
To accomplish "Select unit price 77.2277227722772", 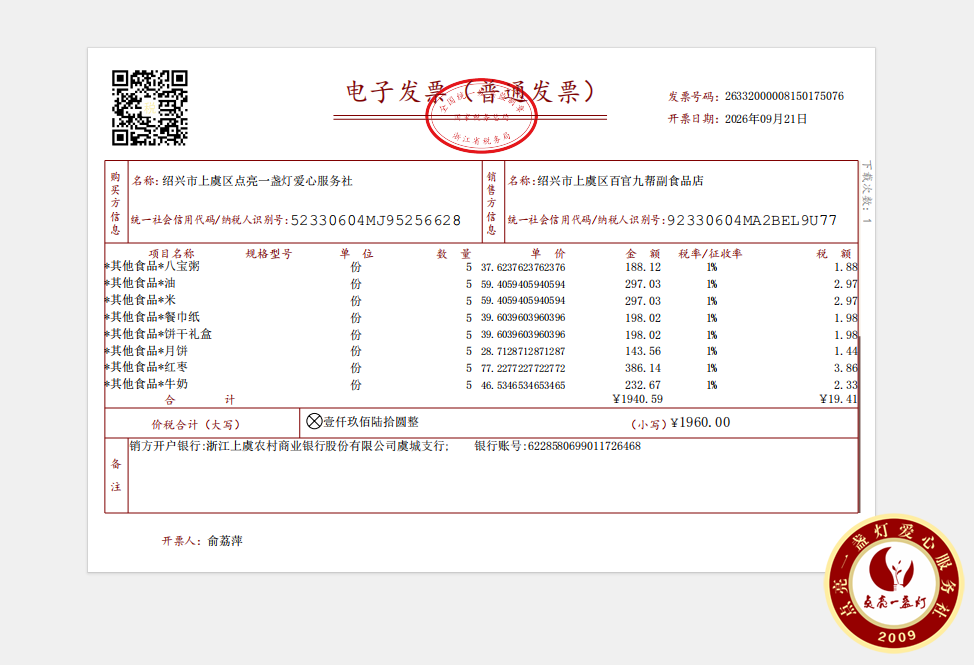I will (523, 368).
